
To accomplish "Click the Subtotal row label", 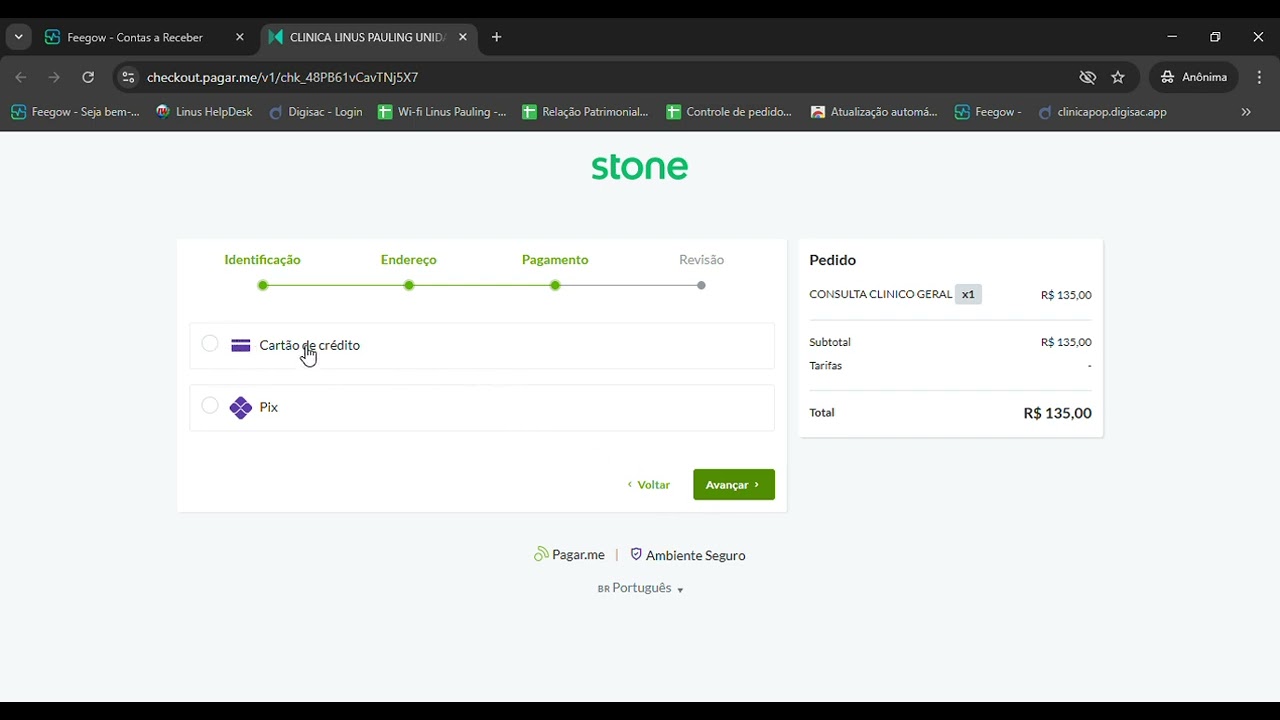I will click(830, 342).
